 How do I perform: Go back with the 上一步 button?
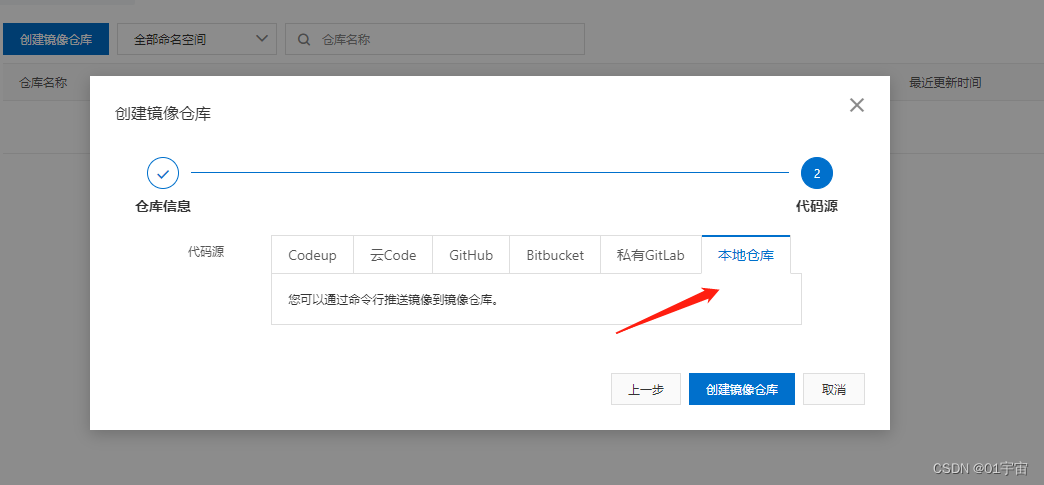pyautogui.click(x=646, y=389)
